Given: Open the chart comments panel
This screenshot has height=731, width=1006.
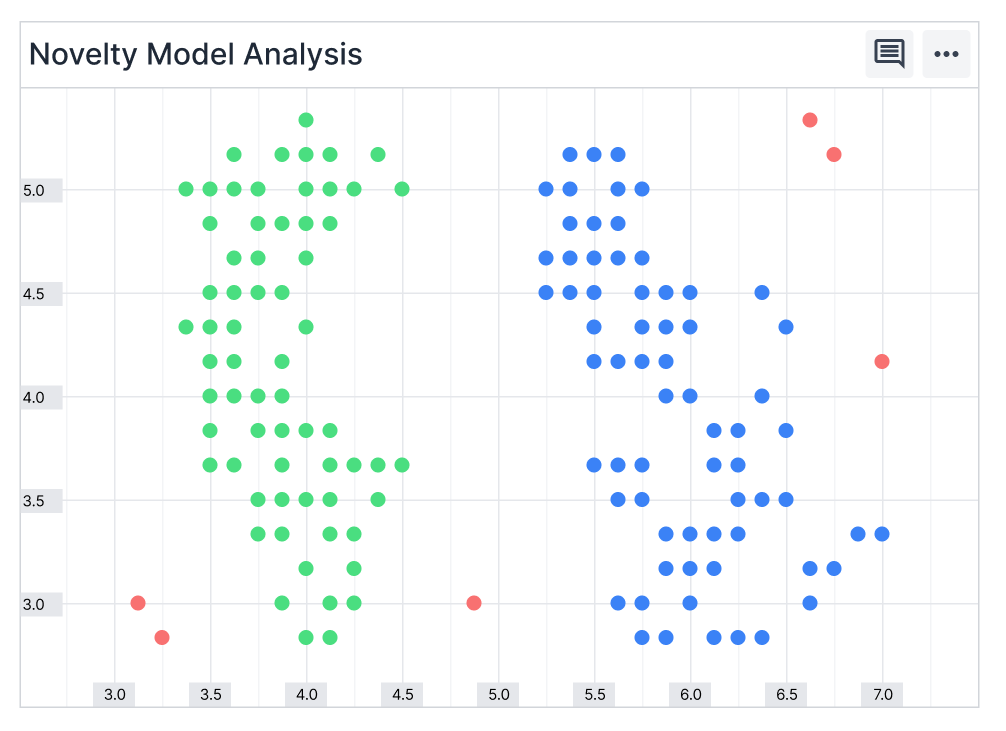Looking at the screenshot, I should [889, 54].
